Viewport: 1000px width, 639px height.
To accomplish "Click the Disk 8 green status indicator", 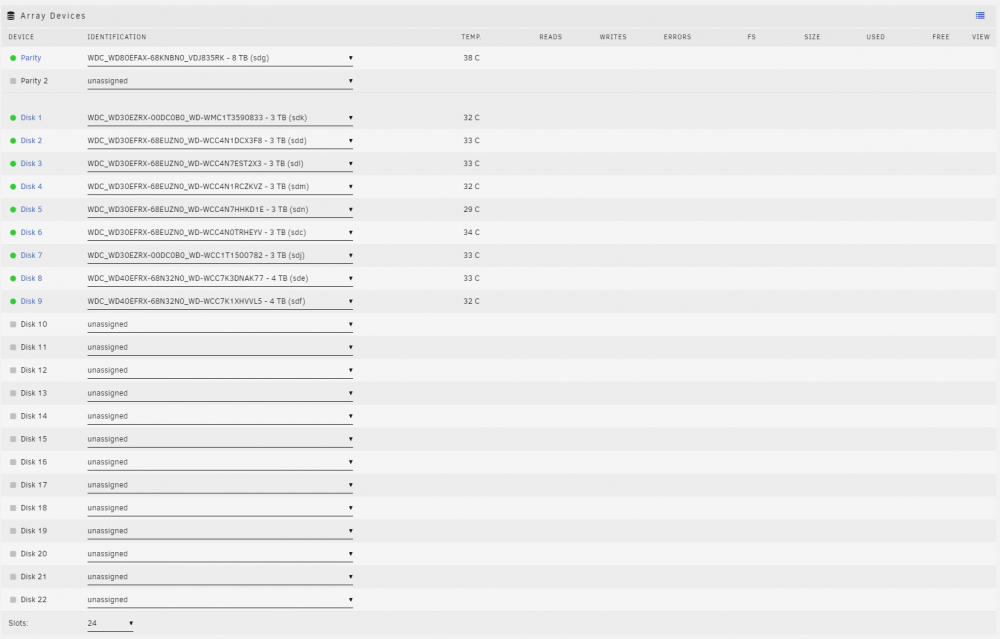I will (x=13, y=279).
